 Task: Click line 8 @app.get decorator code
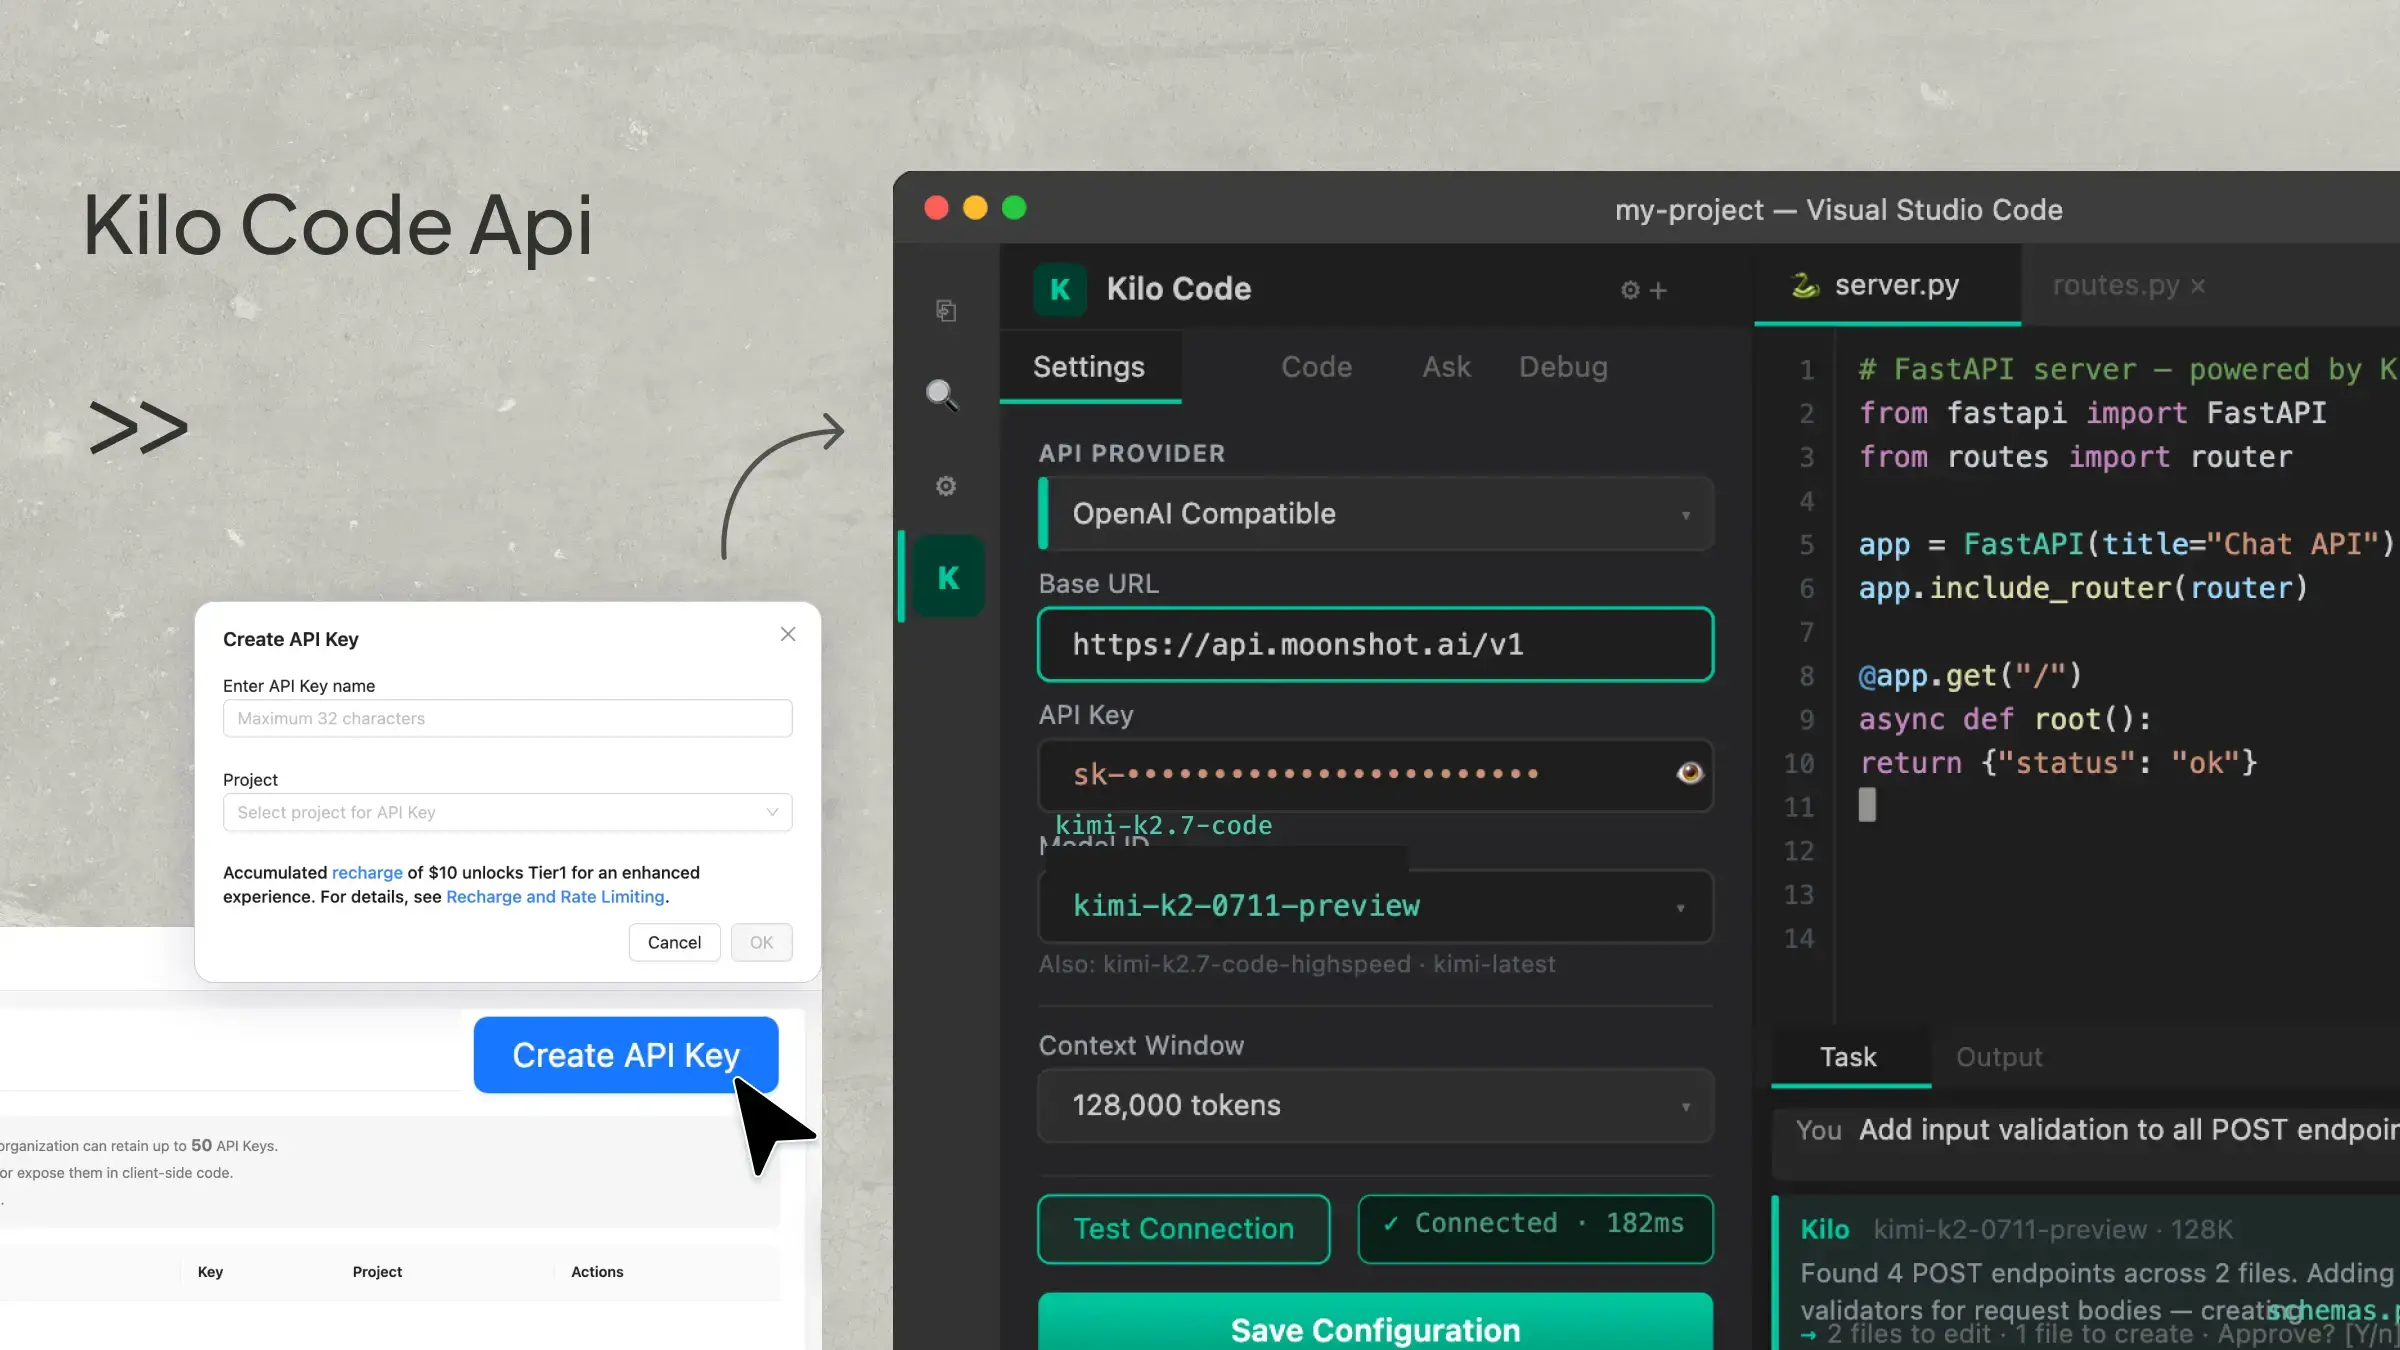[x=1970, y=676]
